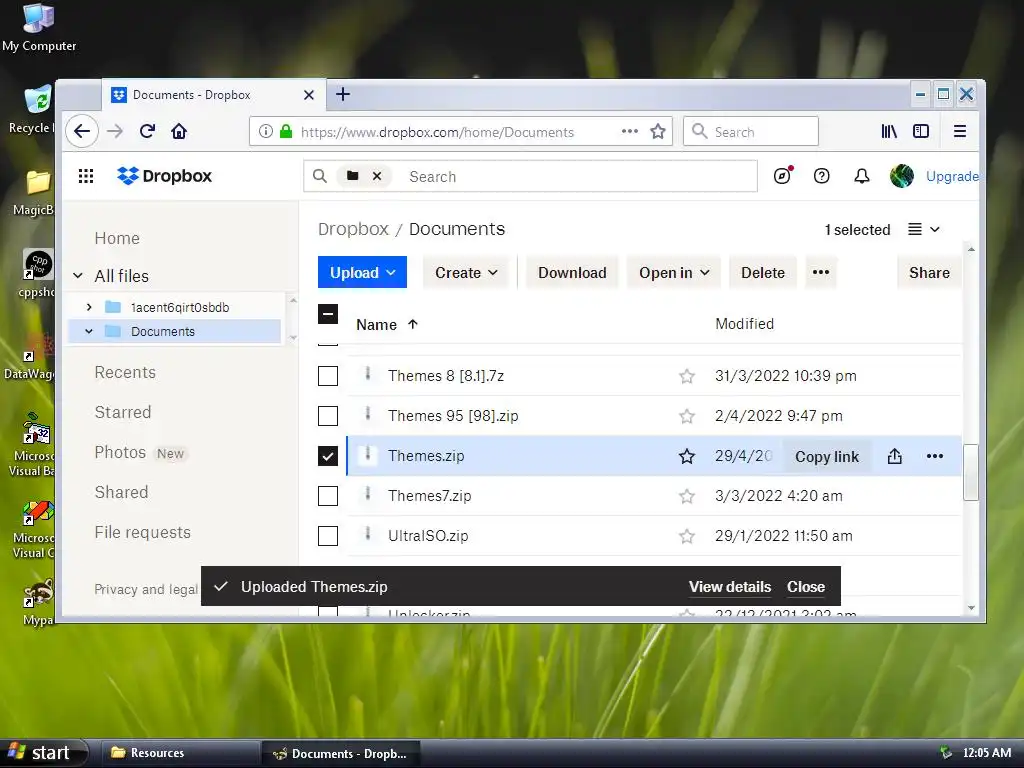Check the Themes7.zip checkbox
The image size is (1024, 768).
(x=328, y=496)
